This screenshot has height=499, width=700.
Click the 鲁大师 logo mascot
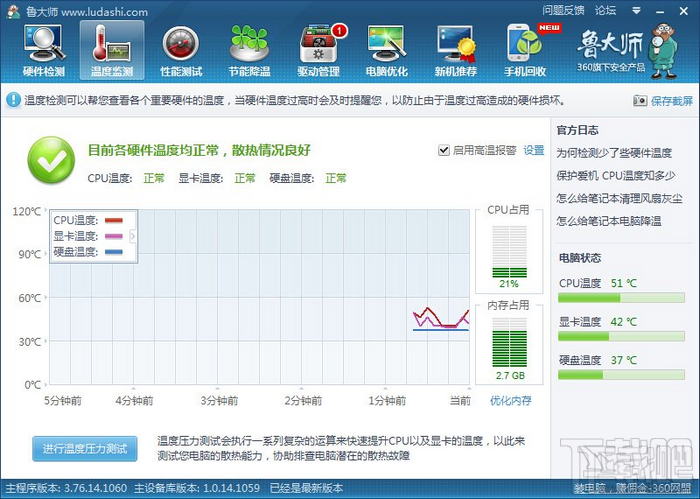pyautogui.click(x=663, y=51)
